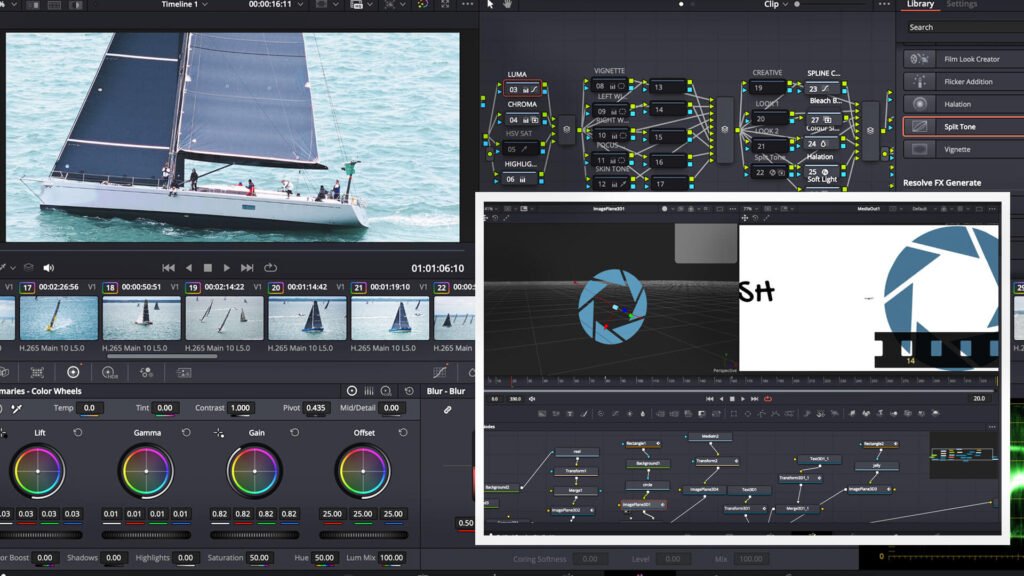Adjust the Gamma master wheel slider
This screenshot has height=576, width=1024.
tap(146, 536)
